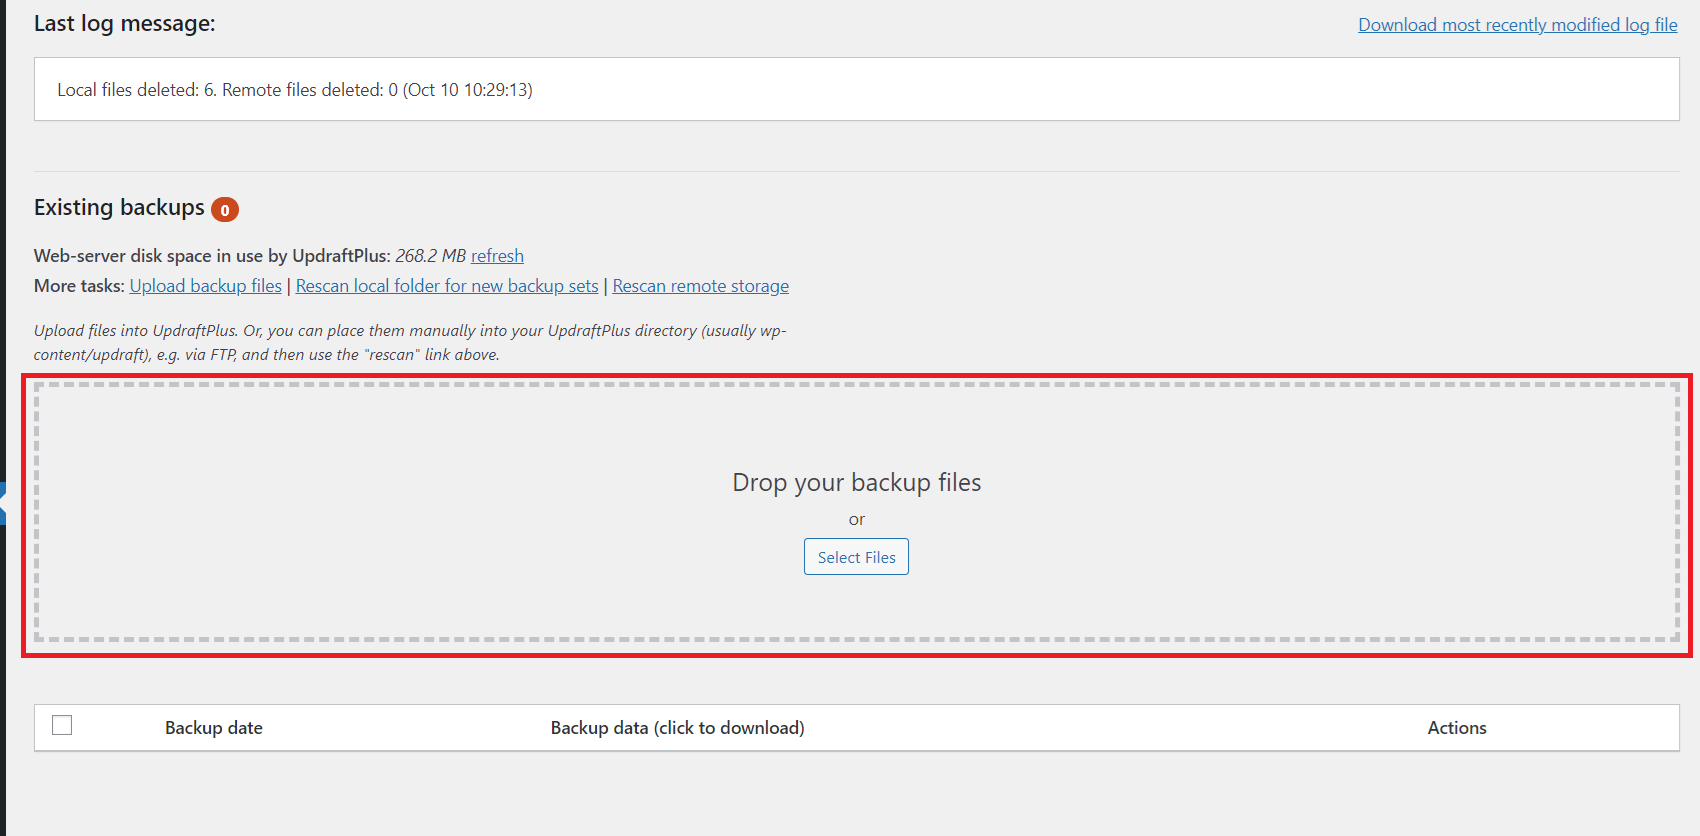Click the Backup data column header
The width and height of the screenshot is (1700, 836).
tap(677, 728)
